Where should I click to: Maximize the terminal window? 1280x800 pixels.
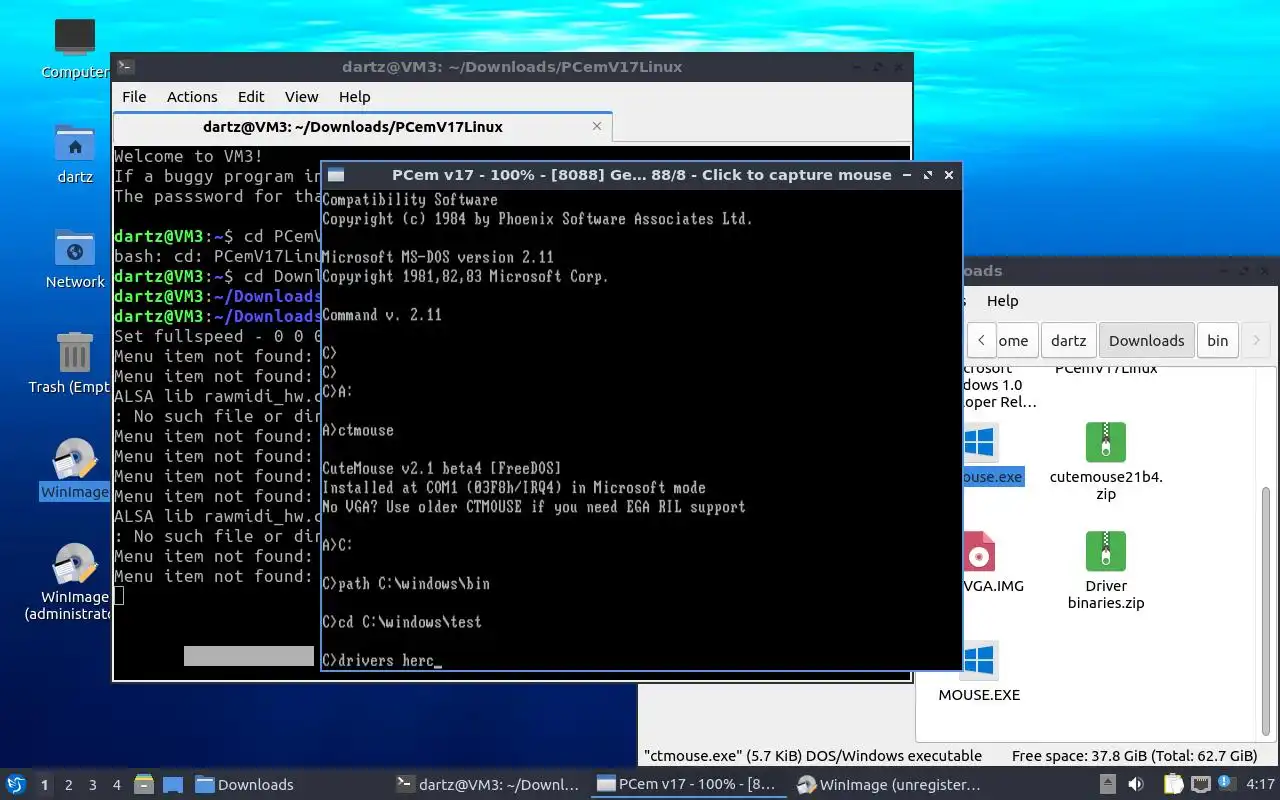tap(877, 67)
